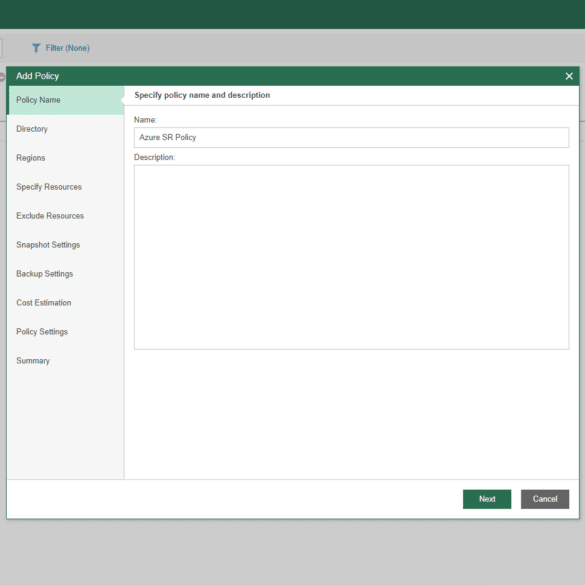Click the Next button
The image size is (585, 585).
click(487, 499)
